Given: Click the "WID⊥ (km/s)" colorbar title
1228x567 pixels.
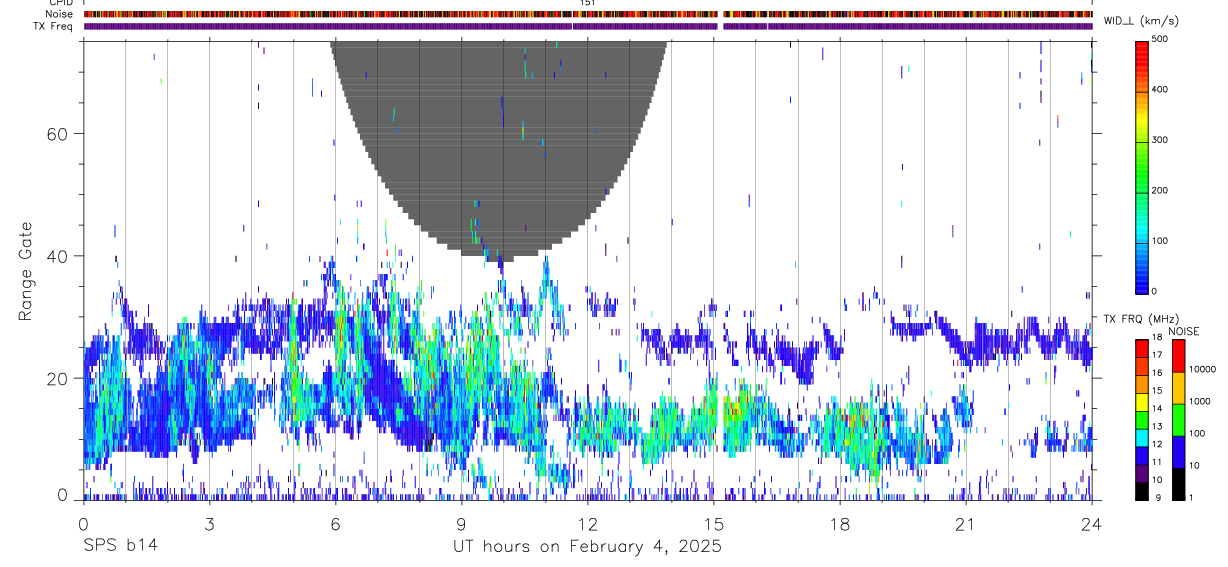Looking at the screenshot, I should point(1144,21).
